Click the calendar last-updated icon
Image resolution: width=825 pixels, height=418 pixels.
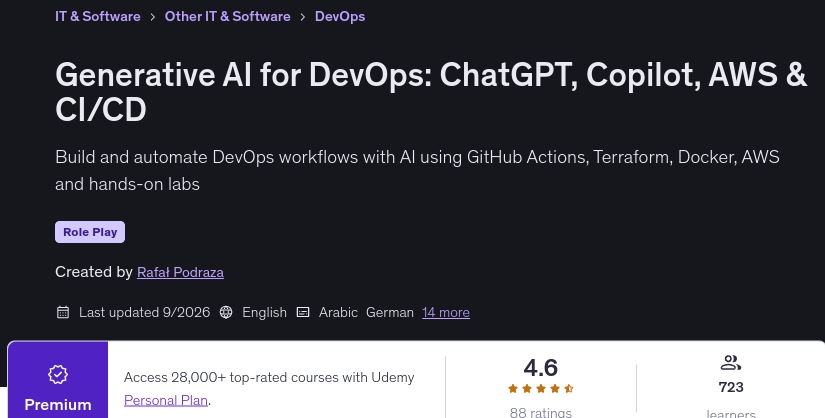click(x=63, y=312)
